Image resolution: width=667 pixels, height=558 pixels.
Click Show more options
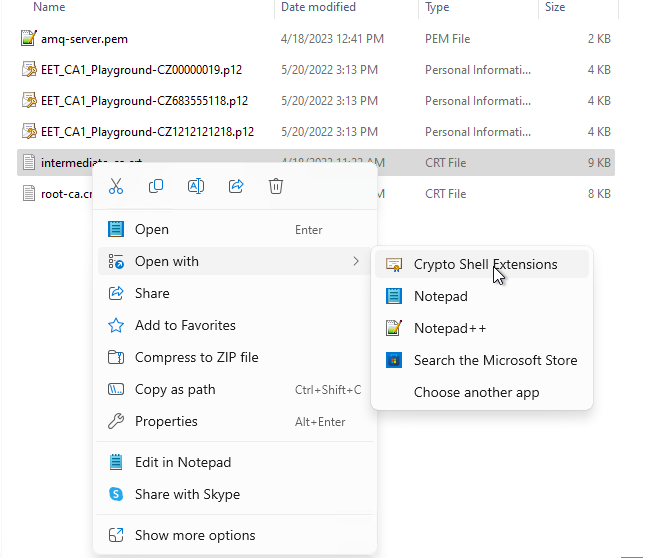coord(195,535)
